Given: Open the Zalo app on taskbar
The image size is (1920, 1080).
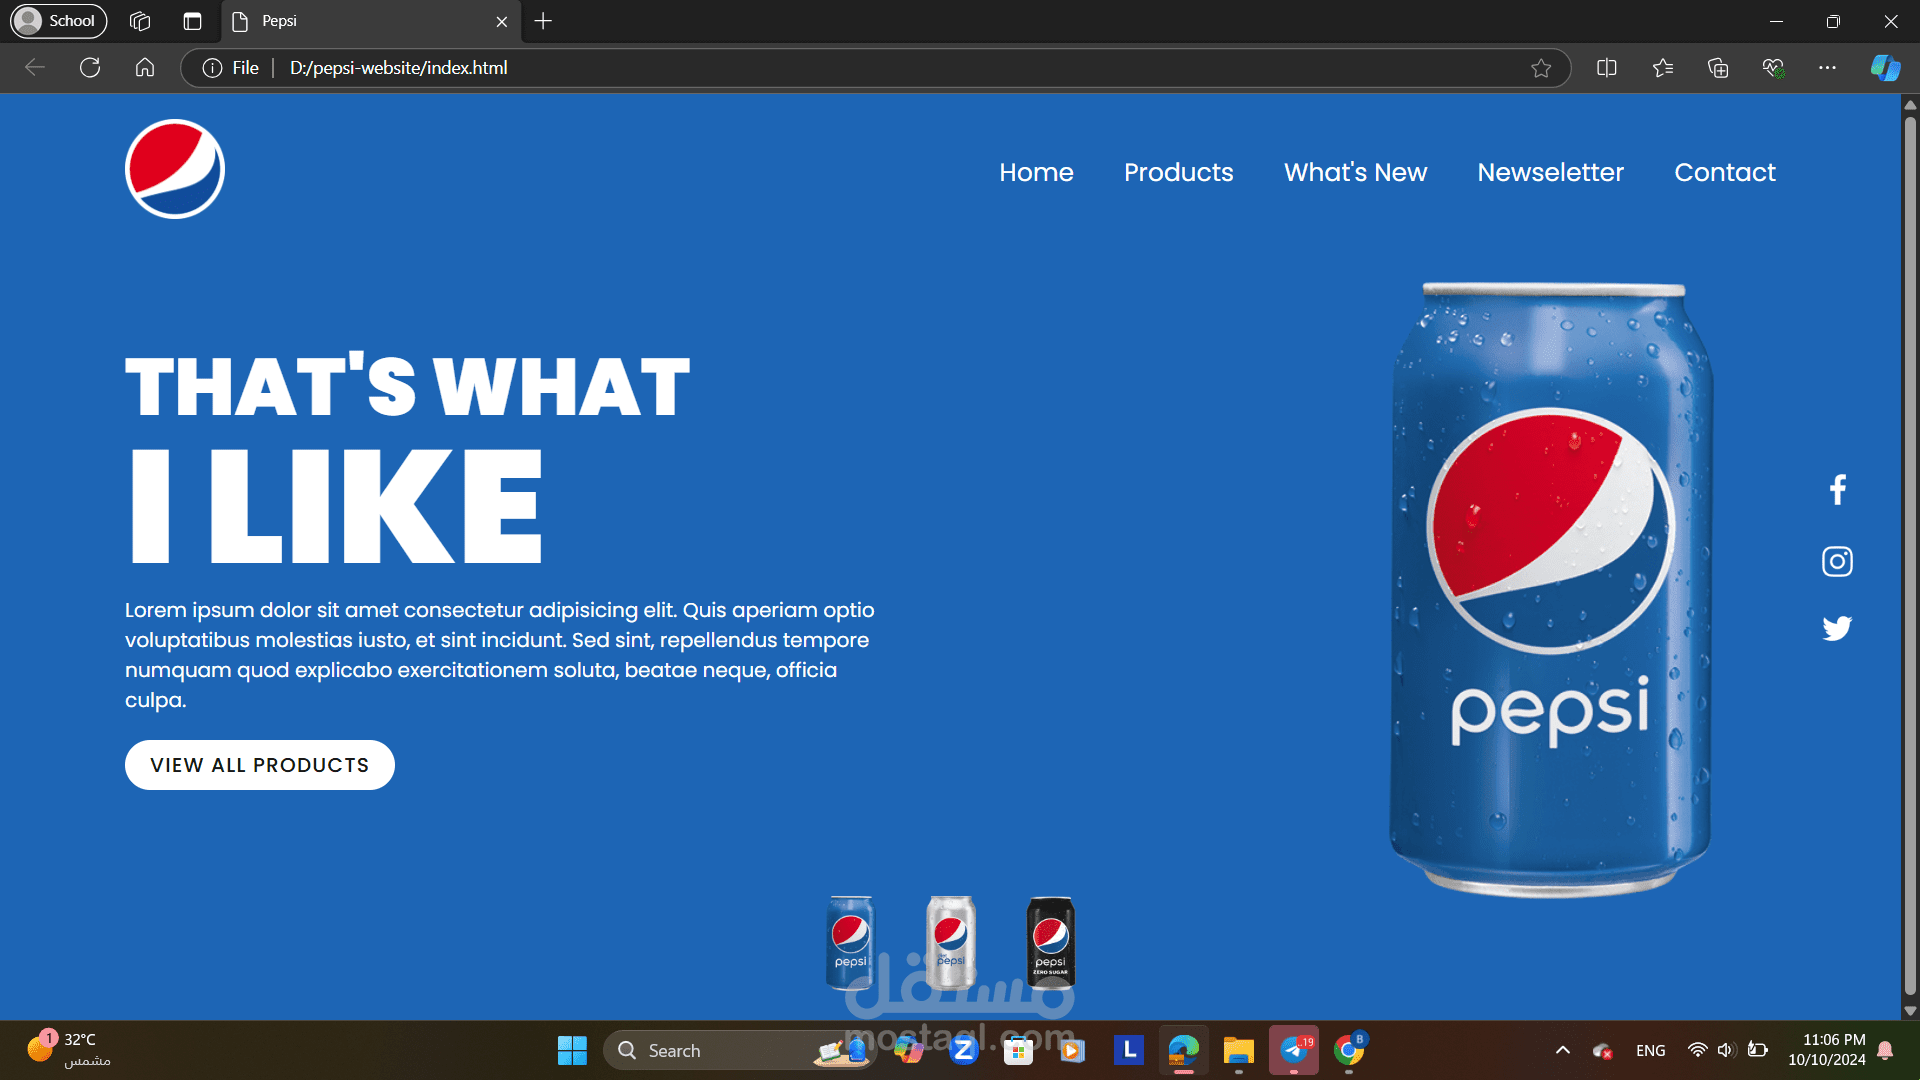Looking at the screenshot, I should click(x=964, y=1051).
